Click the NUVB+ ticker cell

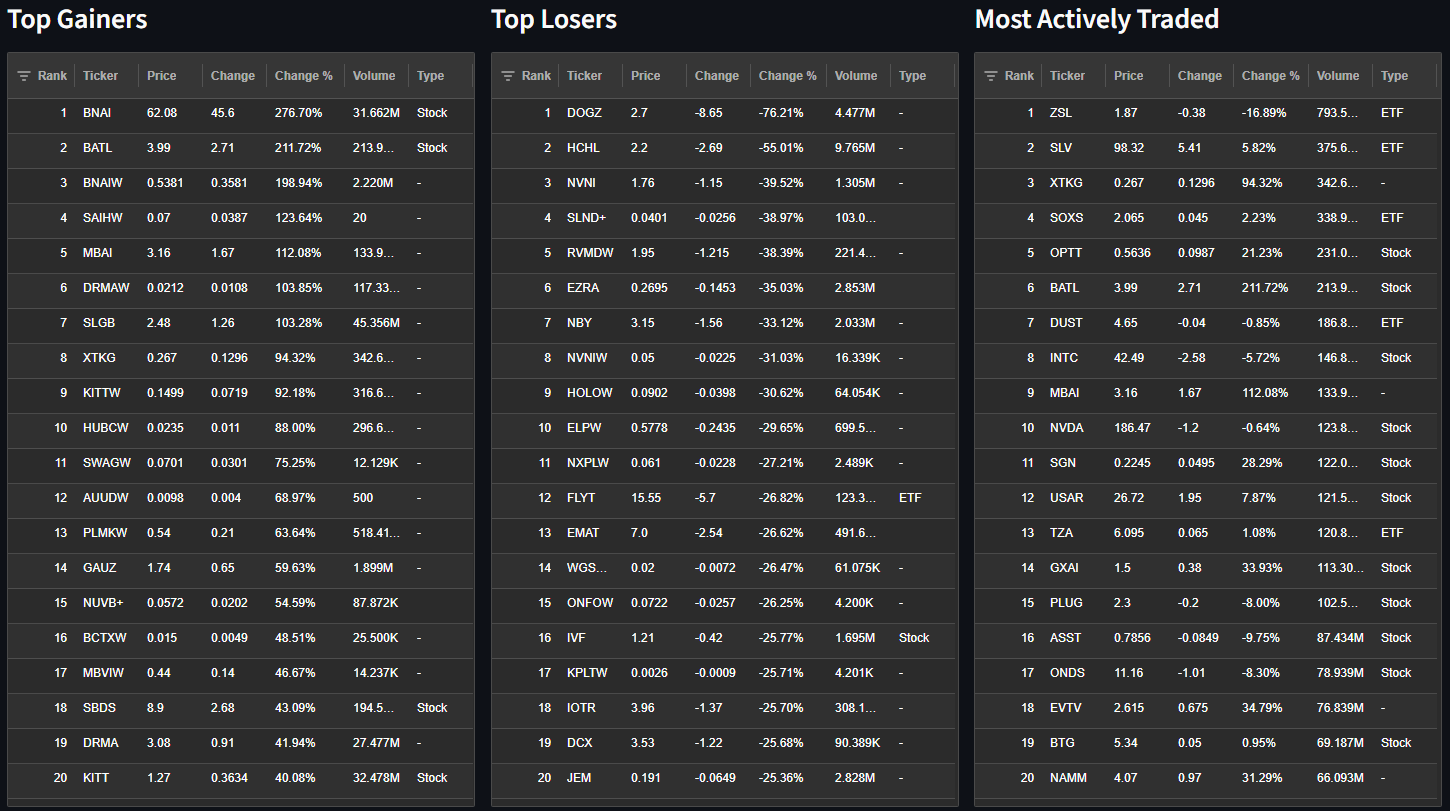point(104,603)
